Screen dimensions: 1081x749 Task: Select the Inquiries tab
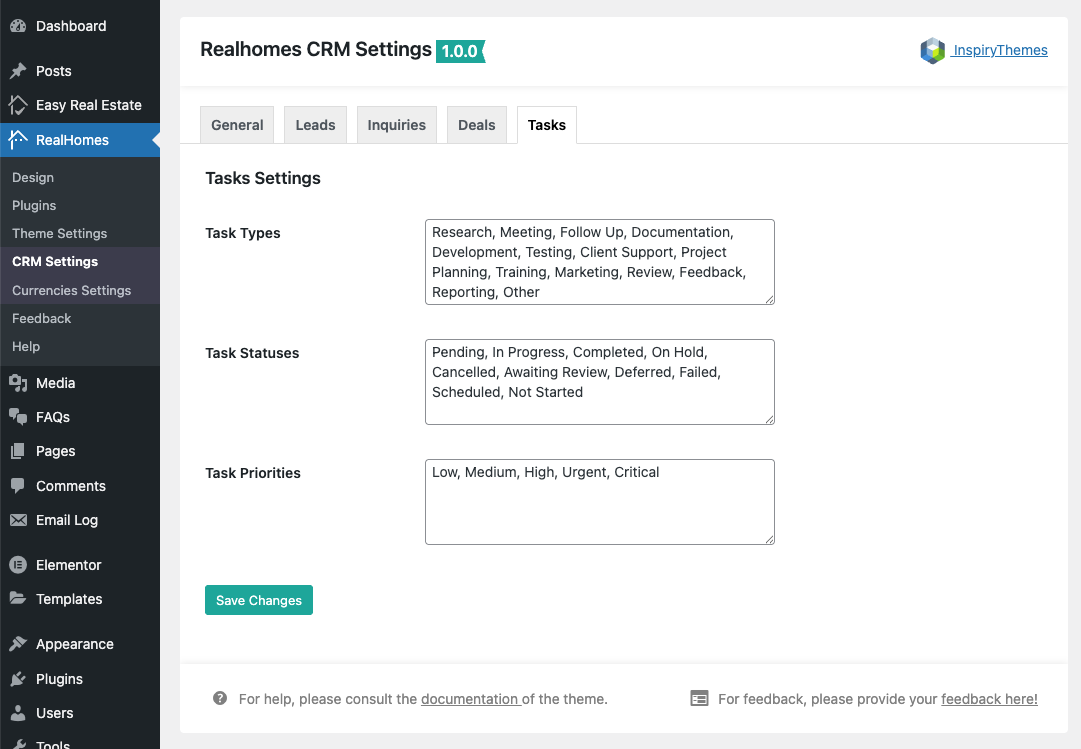coord(396,125)
